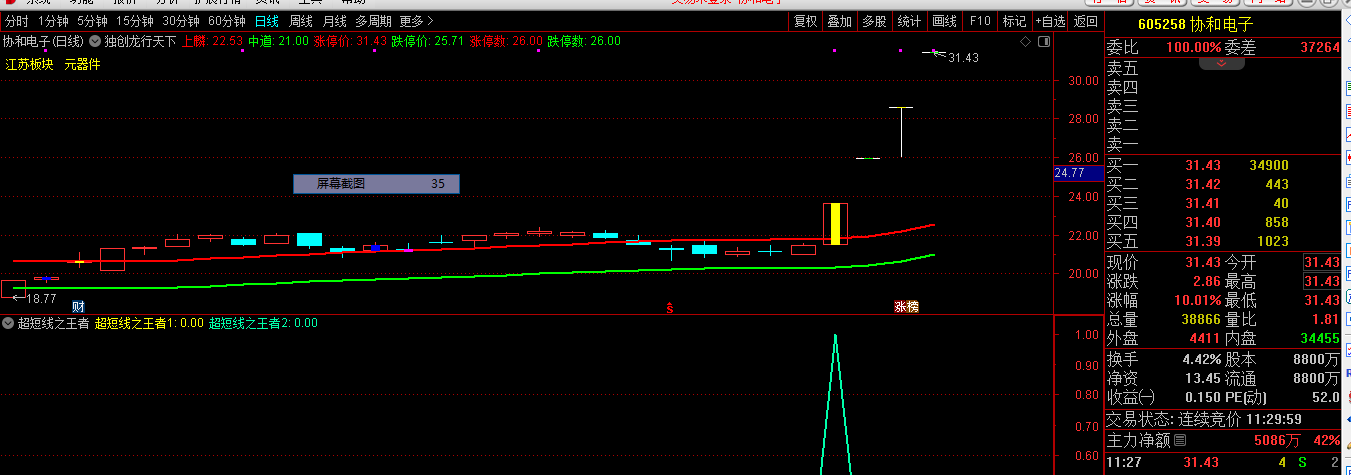Click the 复权 toolbar button
This screenshot has height=475, width=1351.
click(x=805, y=21)
